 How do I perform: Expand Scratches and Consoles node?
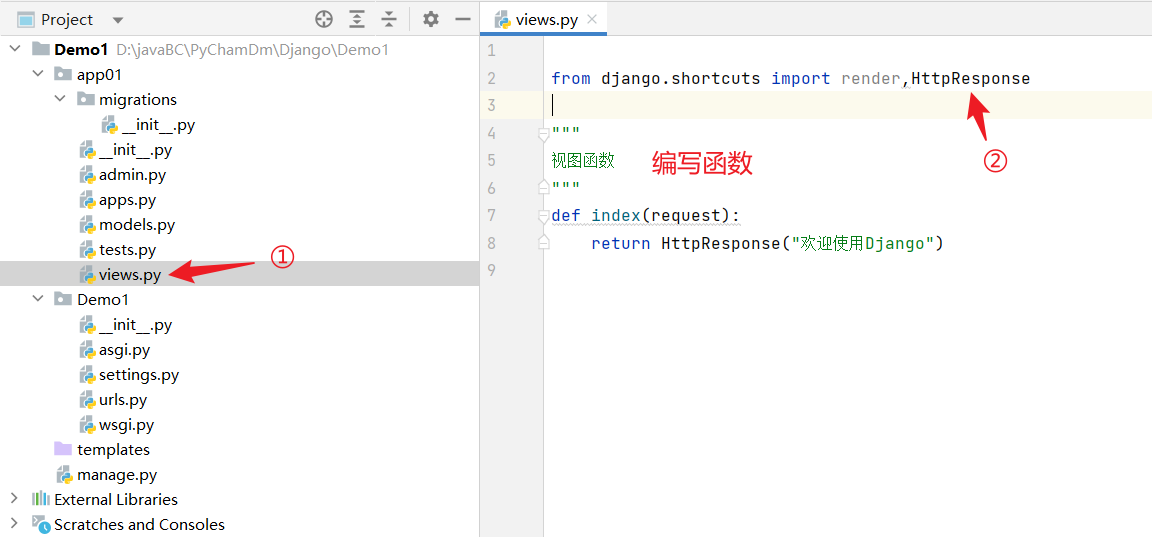(14, 524)
